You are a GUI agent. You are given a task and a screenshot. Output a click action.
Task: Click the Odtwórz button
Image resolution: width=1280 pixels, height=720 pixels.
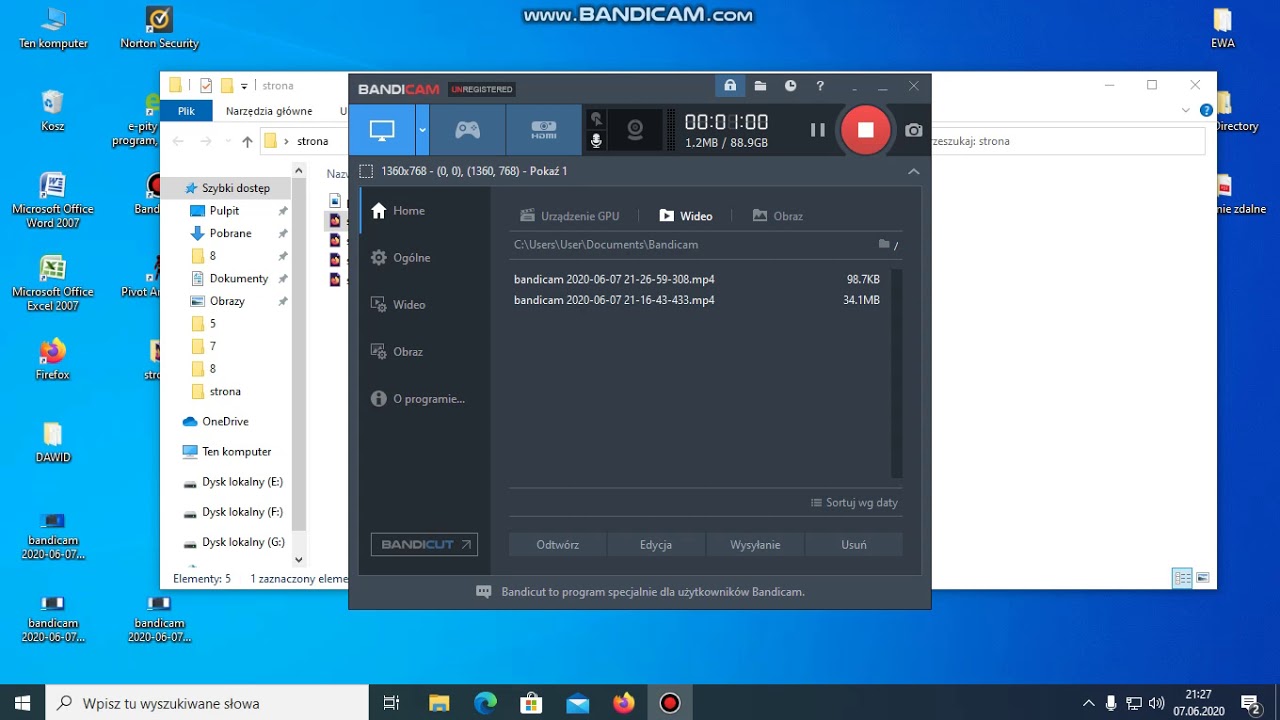click(557, 545)
